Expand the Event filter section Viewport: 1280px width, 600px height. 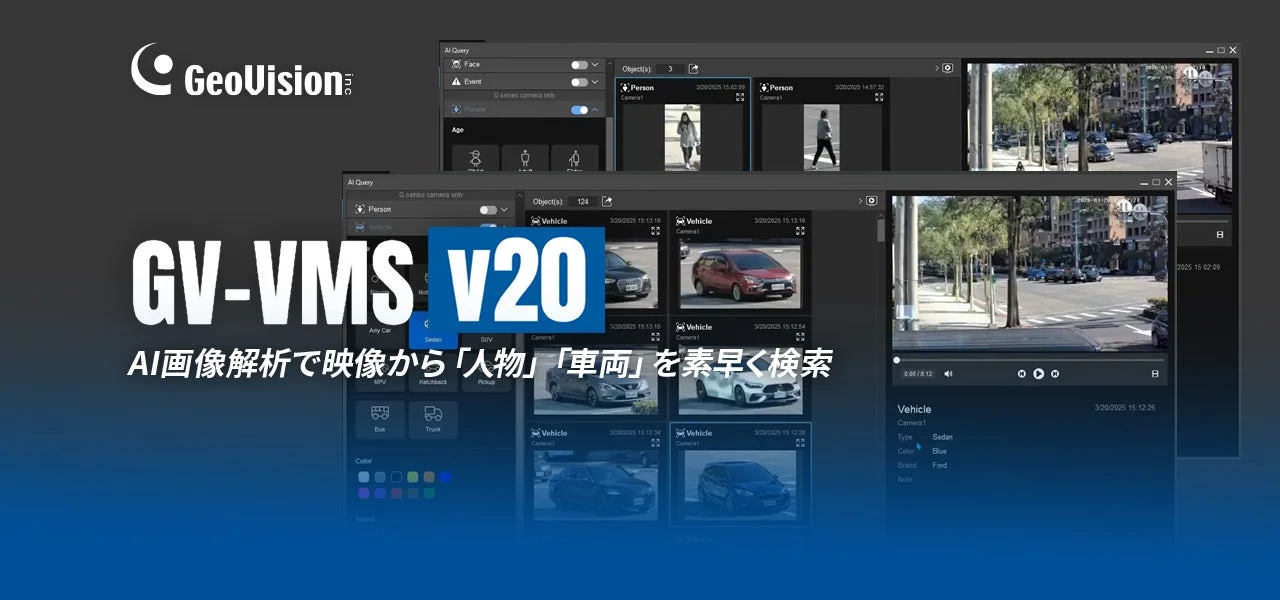click(x=596, y=81)
